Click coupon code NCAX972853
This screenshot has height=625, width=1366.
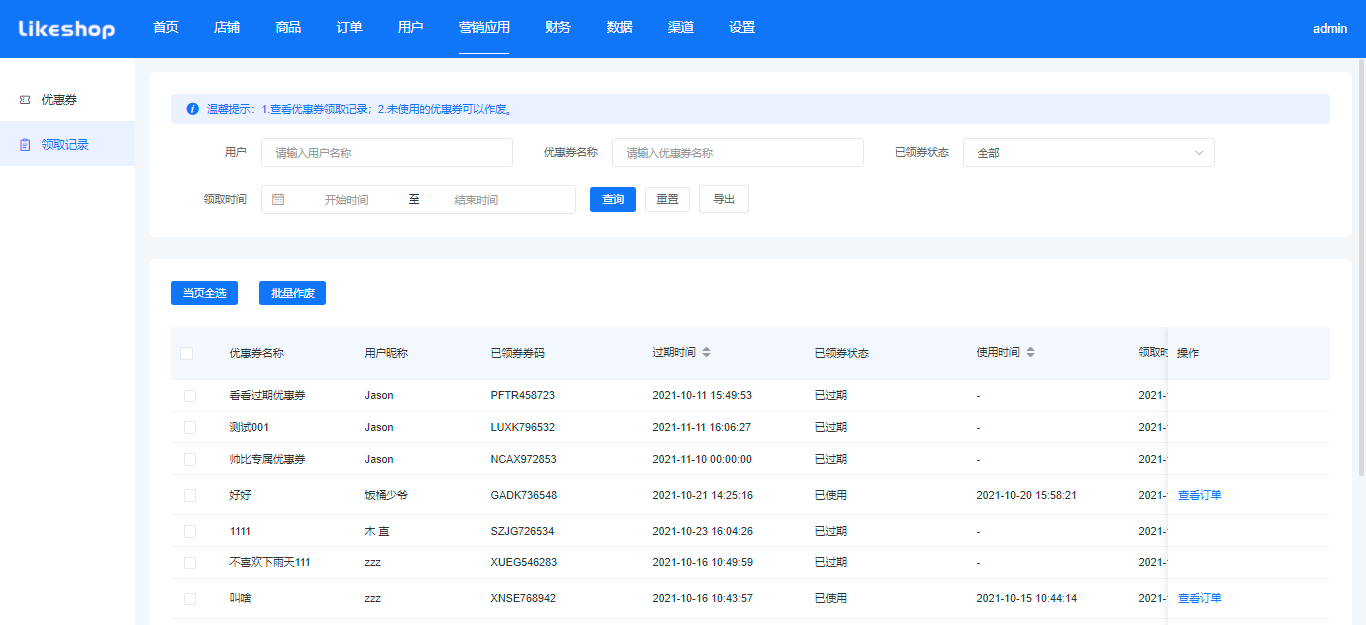point(524,460)
